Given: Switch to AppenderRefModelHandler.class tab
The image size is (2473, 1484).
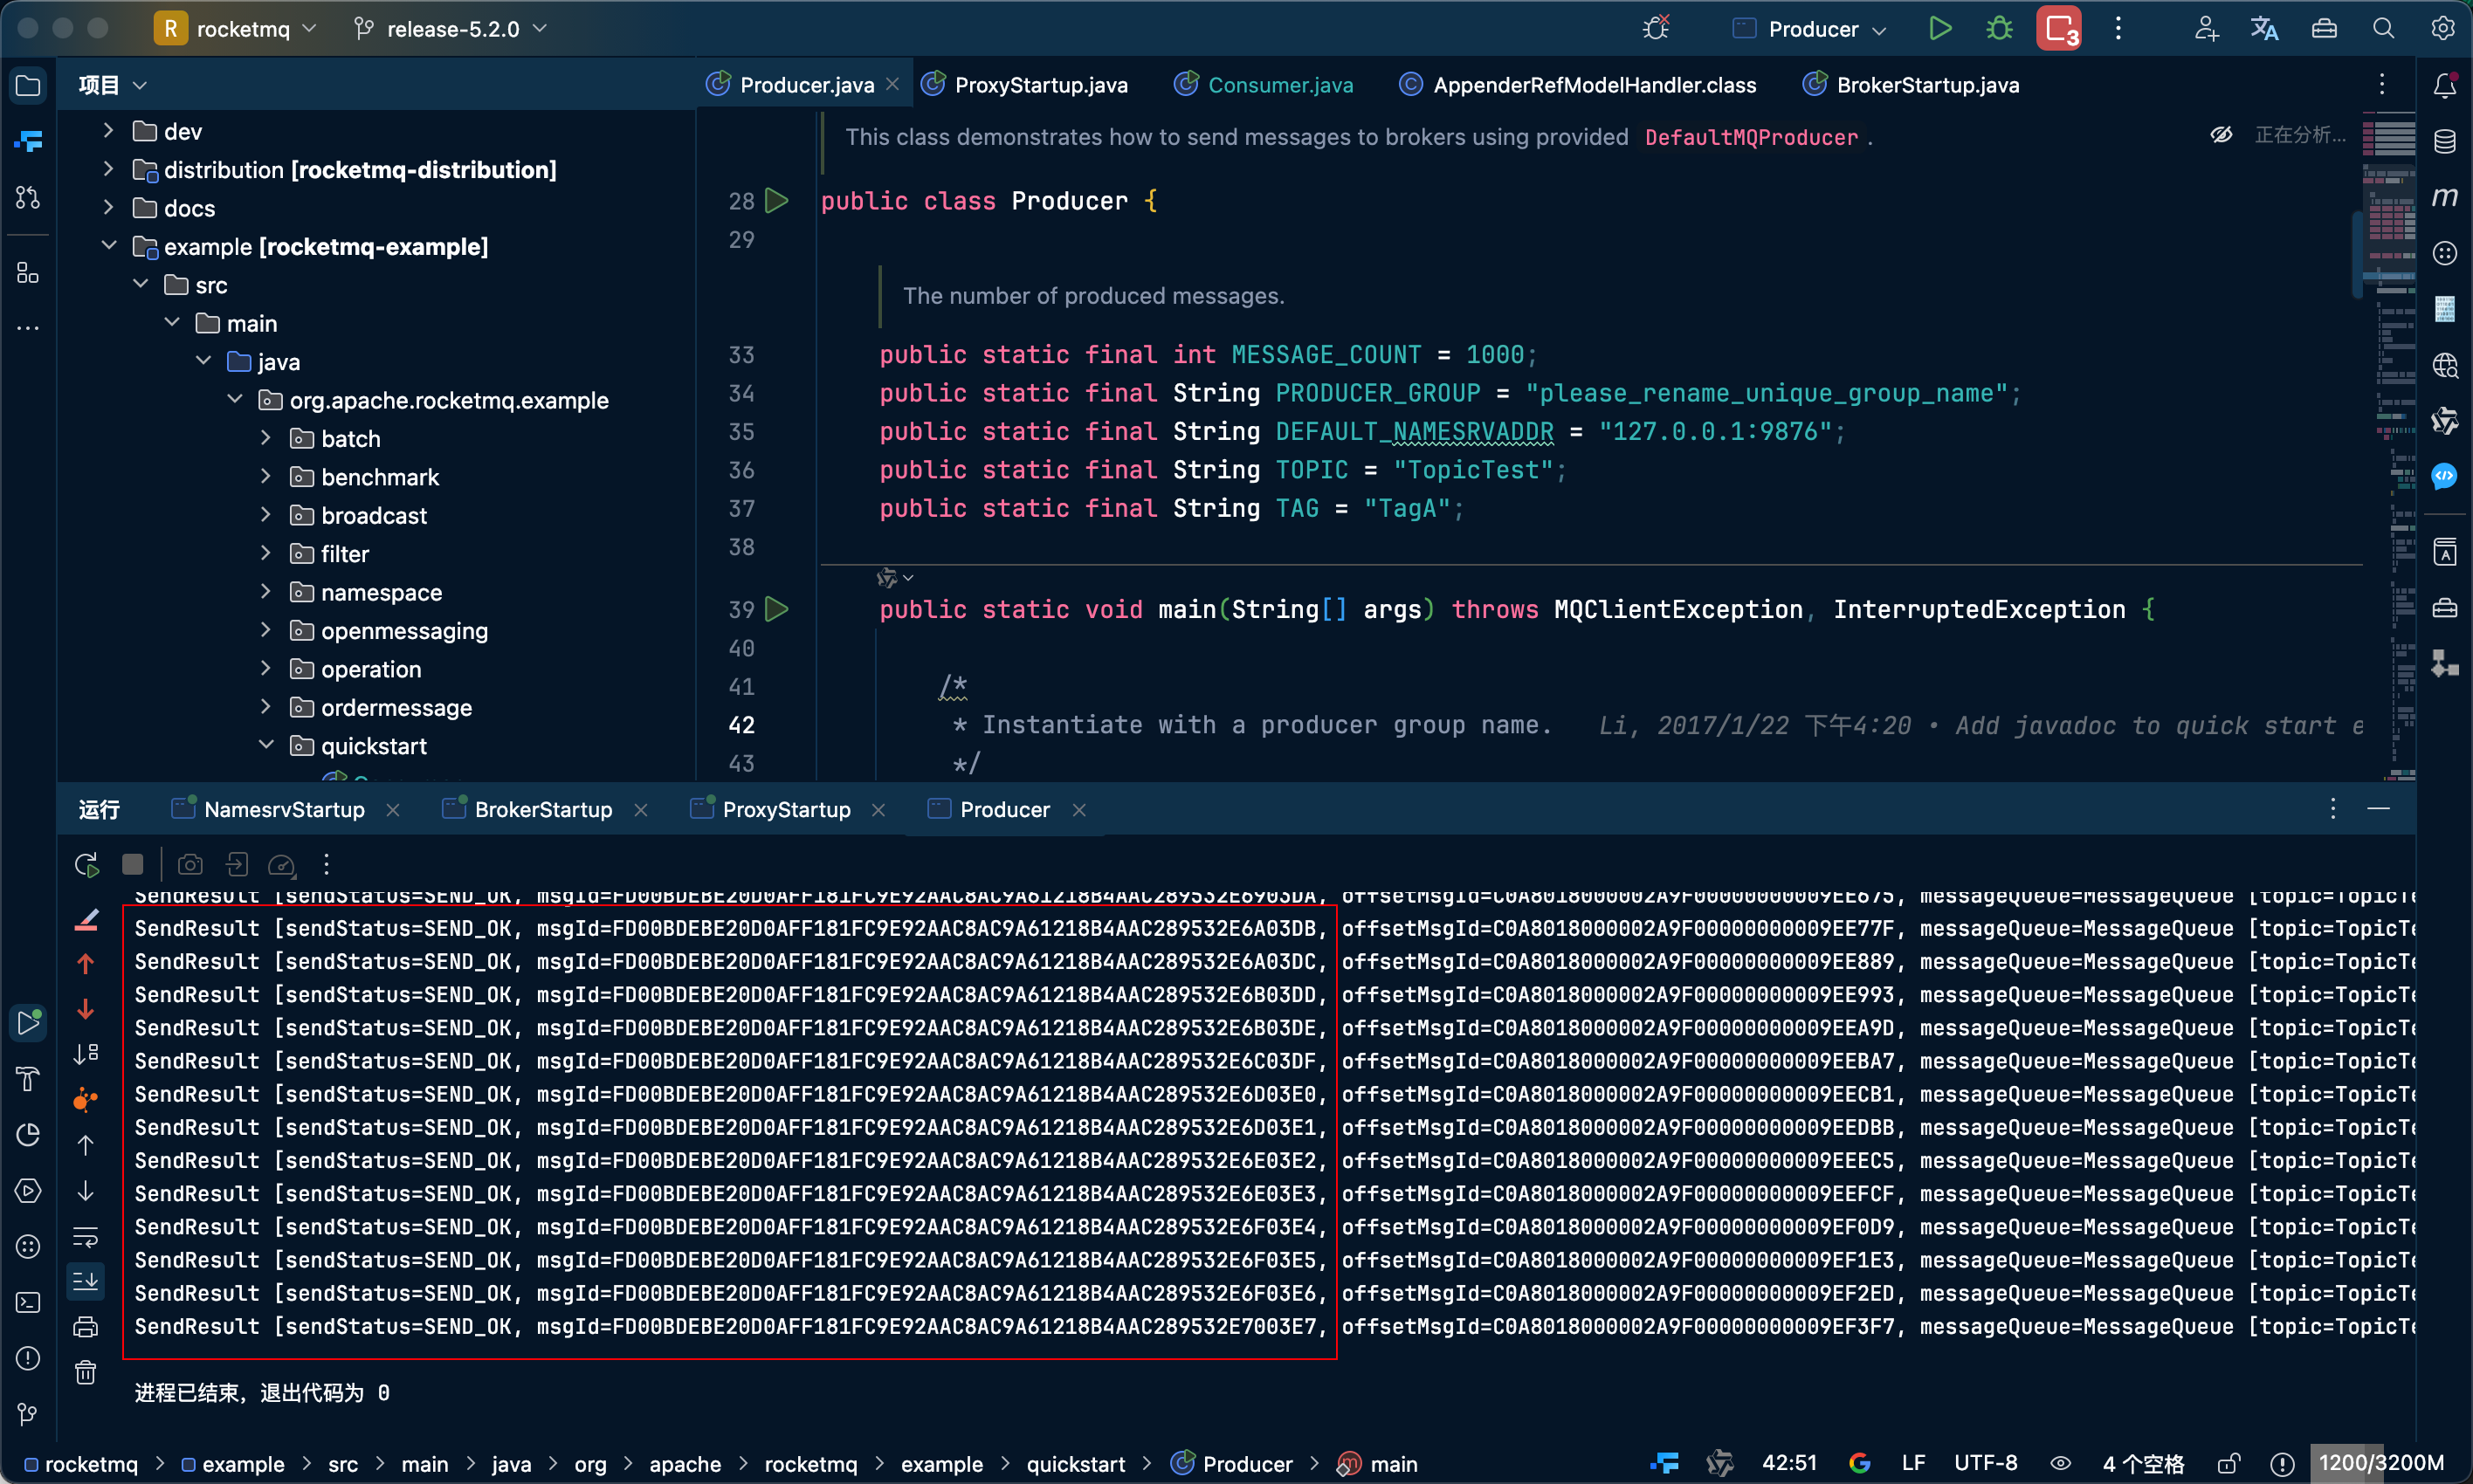Looking at the screenshot, I should tap(1579, 85).
